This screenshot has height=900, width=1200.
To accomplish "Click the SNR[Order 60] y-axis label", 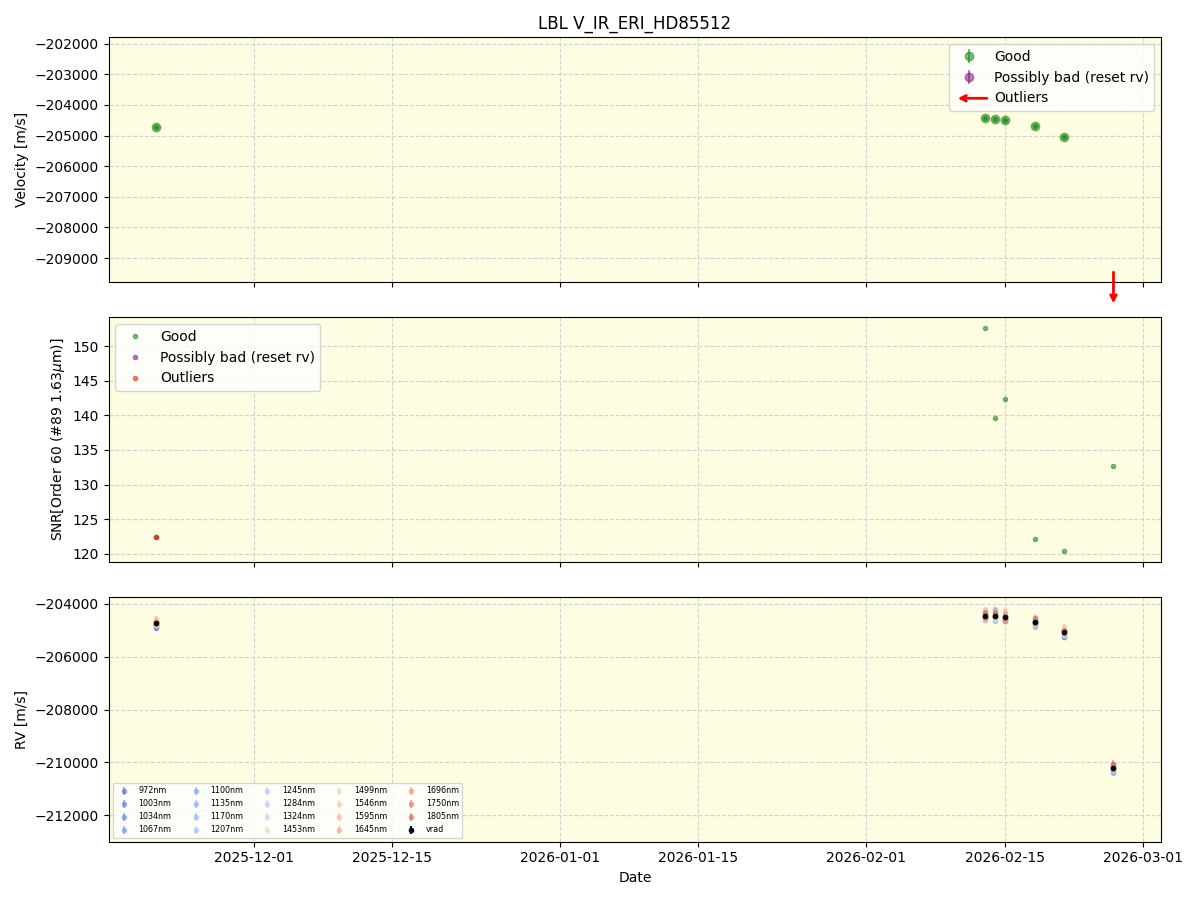I will point(57,439).
